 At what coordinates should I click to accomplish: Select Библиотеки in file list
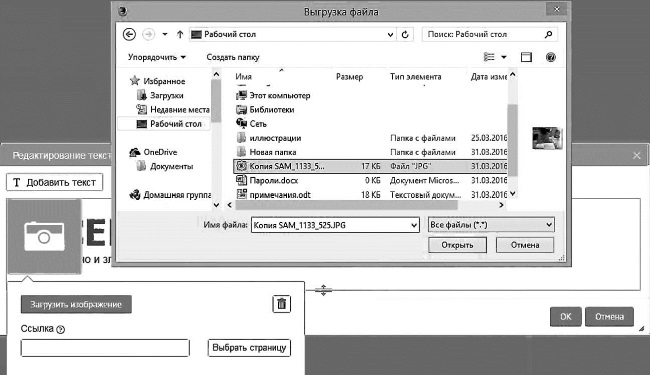pos(265,109)
